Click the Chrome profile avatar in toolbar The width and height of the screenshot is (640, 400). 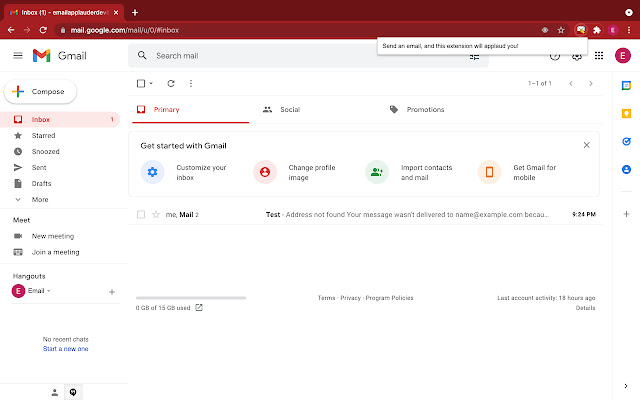613,30
